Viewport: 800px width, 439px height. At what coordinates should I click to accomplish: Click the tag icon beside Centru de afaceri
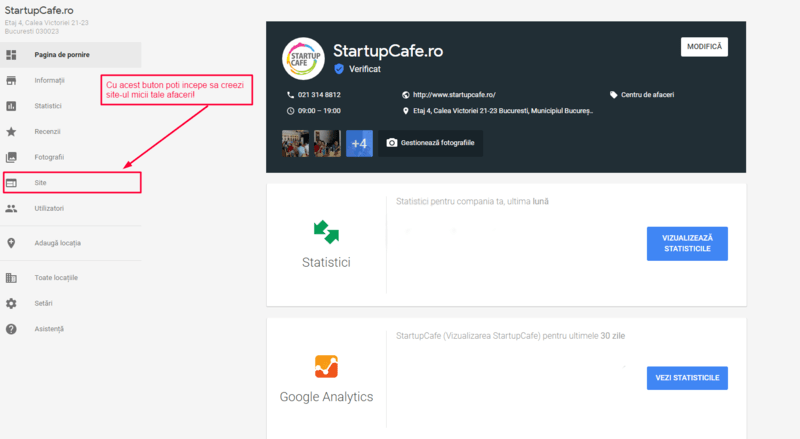pos(614,95)
